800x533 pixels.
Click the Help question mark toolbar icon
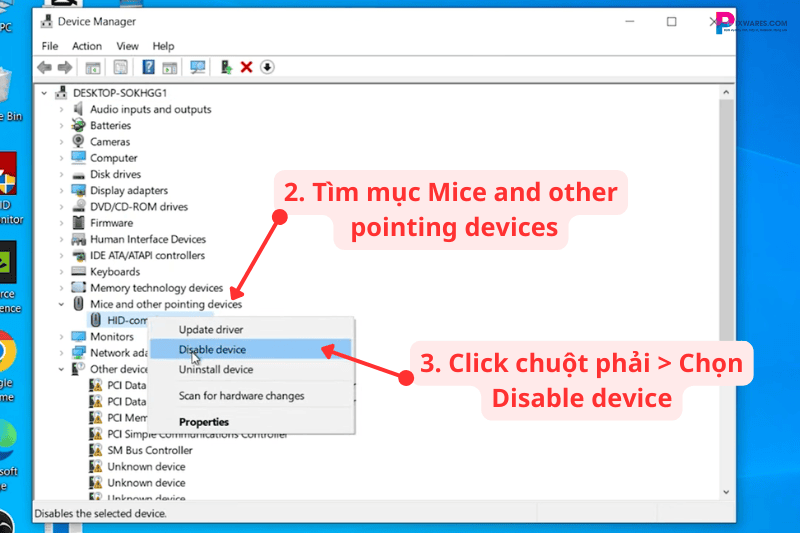coord(147,67)
